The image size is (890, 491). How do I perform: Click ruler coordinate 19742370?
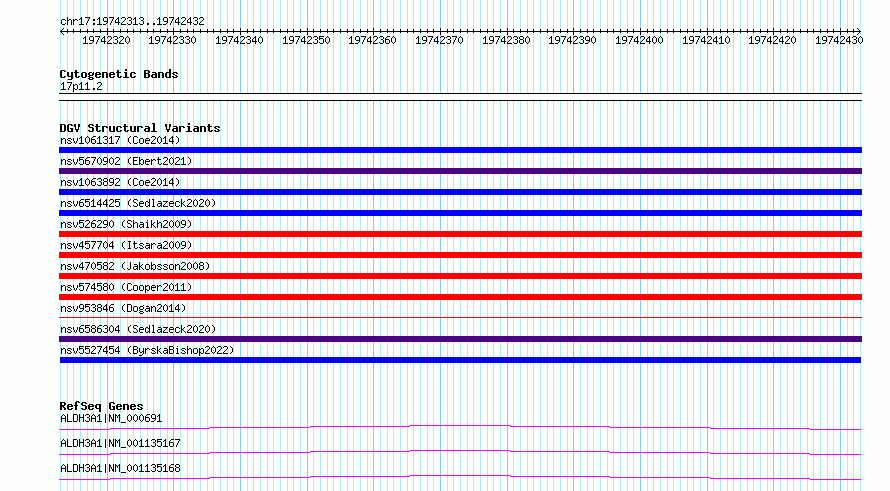(439, 40)
